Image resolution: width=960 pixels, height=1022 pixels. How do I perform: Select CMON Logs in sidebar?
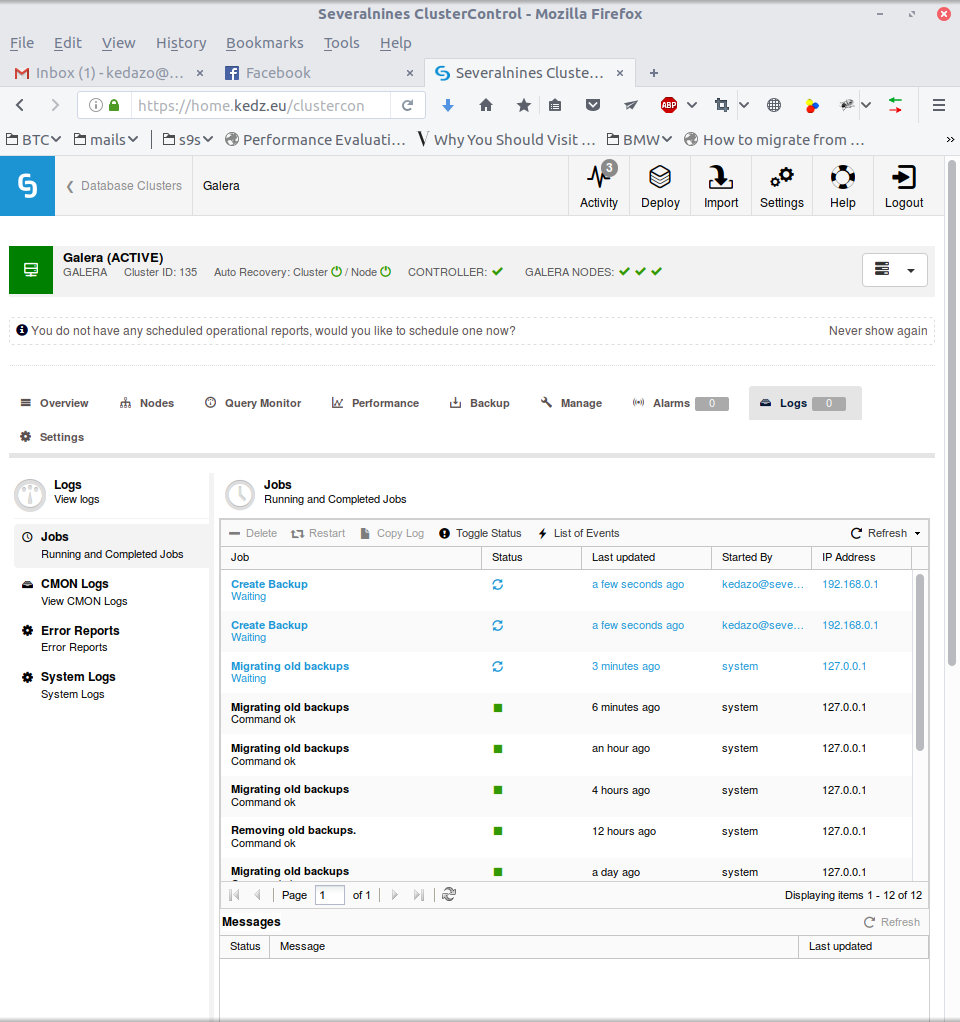[111, 592]
